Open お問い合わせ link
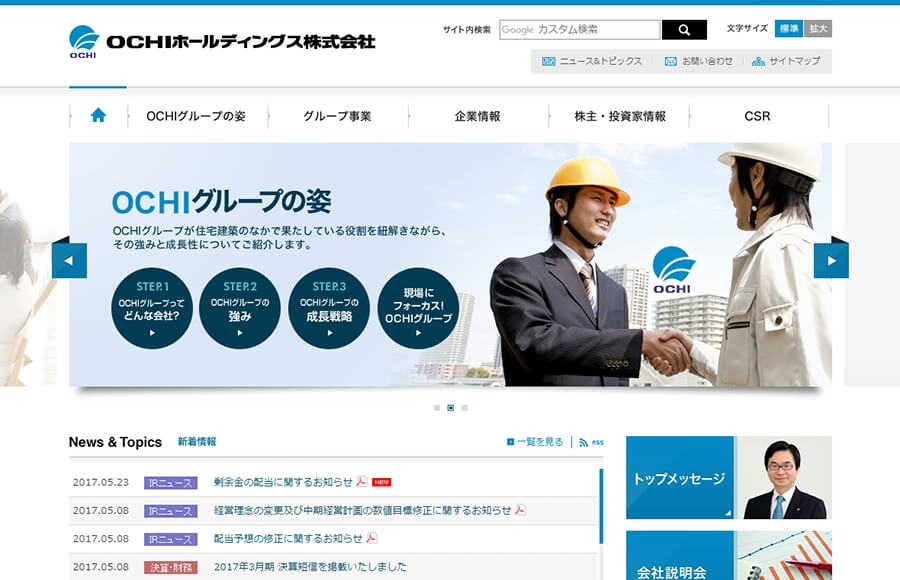 coord(707,61)
